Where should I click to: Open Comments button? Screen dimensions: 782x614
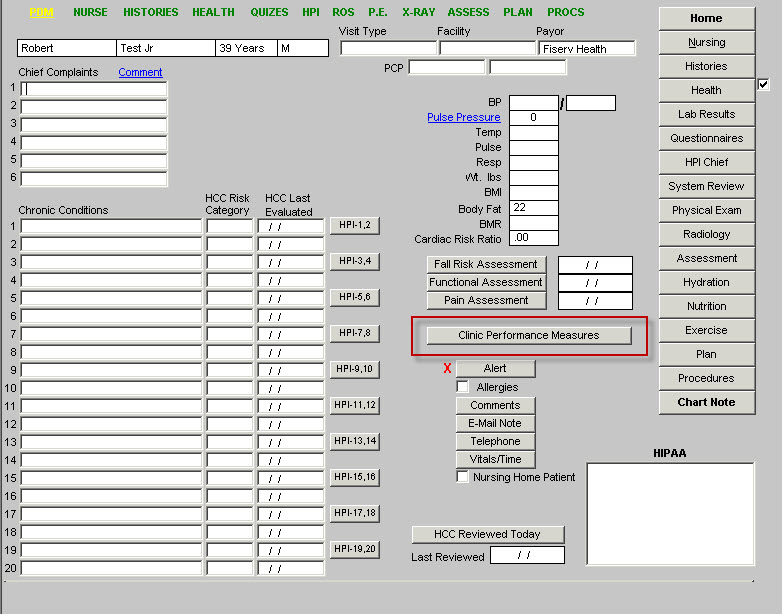[x=495, y=405]
